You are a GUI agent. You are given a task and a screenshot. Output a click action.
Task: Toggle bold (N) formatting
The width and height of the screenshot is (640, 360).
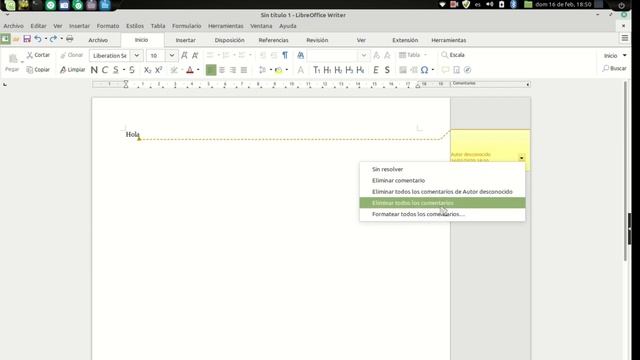94,70
